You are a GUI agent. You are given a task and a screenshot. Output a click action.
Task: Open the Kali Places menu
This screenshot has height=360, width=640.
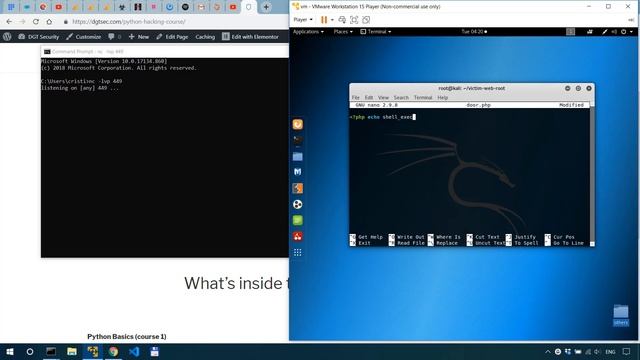tap(343, 31)
